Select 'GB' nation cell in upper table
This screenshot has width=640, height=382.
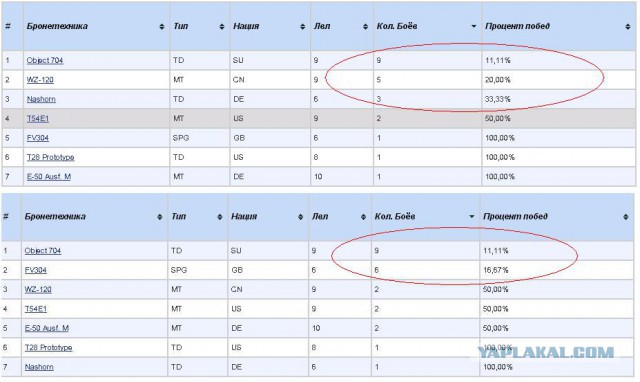coord(239,138)
